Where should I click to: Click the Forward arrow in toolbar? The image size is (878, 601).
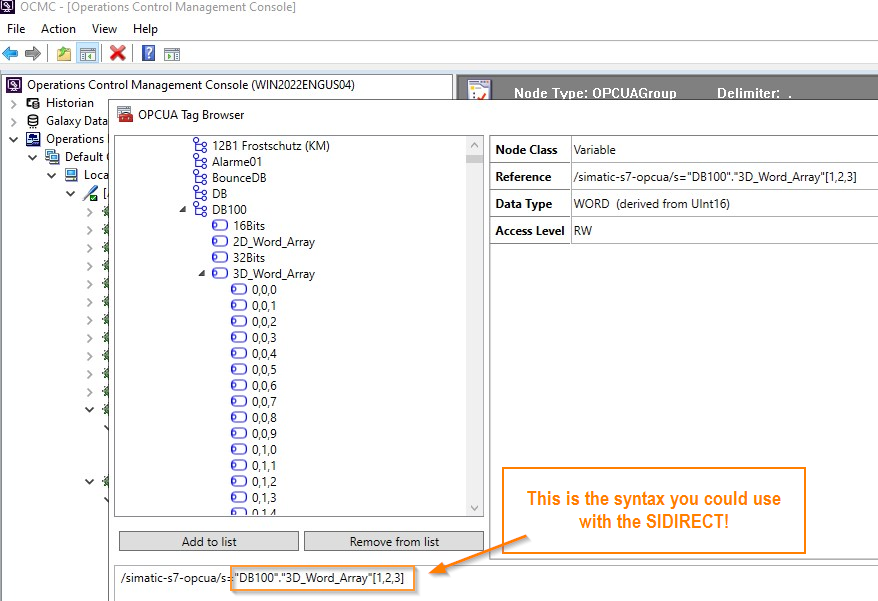pyautogui.click(x=33, y=54)
